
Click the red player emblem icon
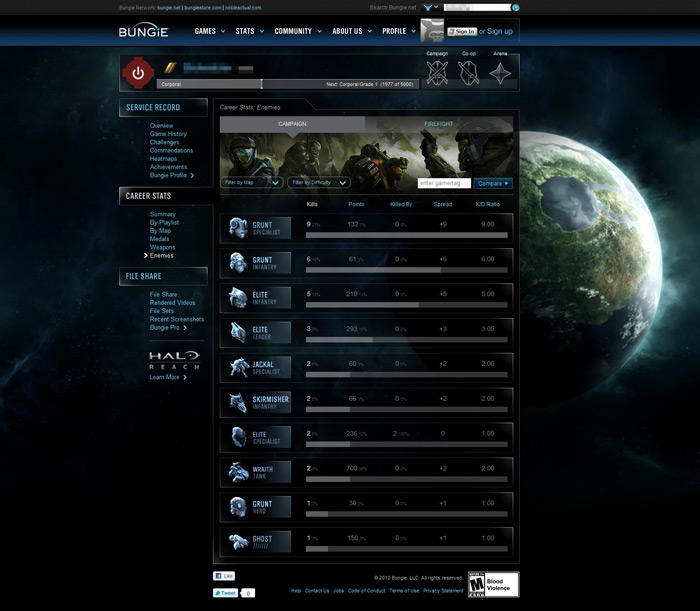[138, 73]
